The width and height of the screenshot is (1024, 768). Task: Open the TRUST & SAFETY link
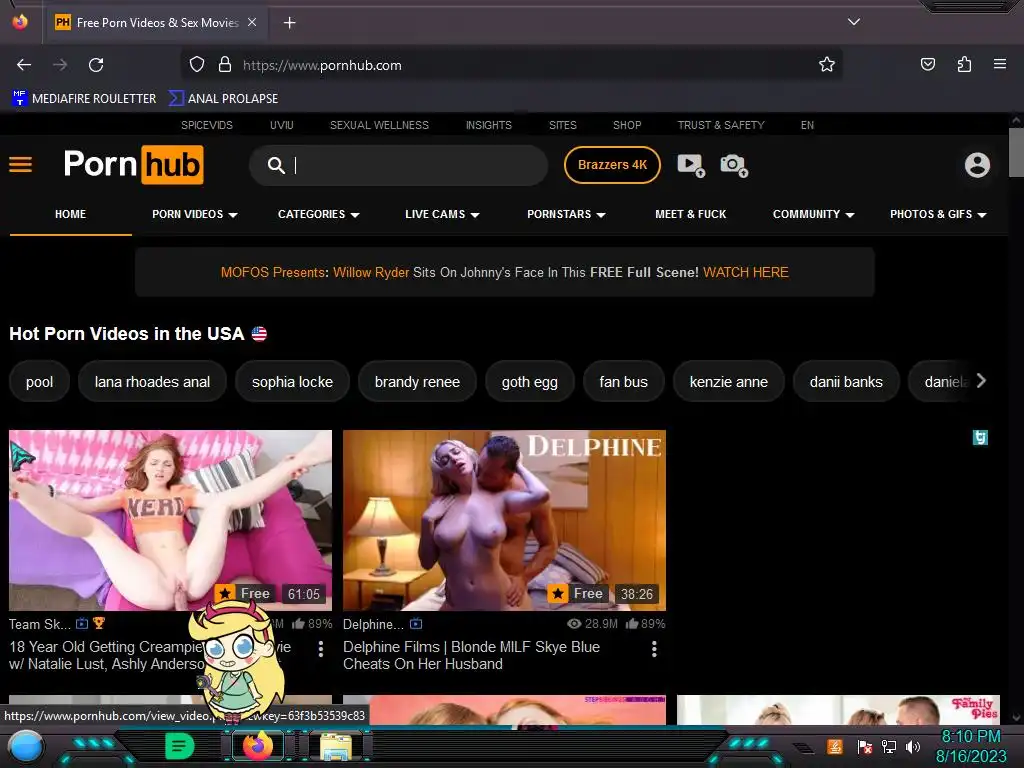coord(720,125)
